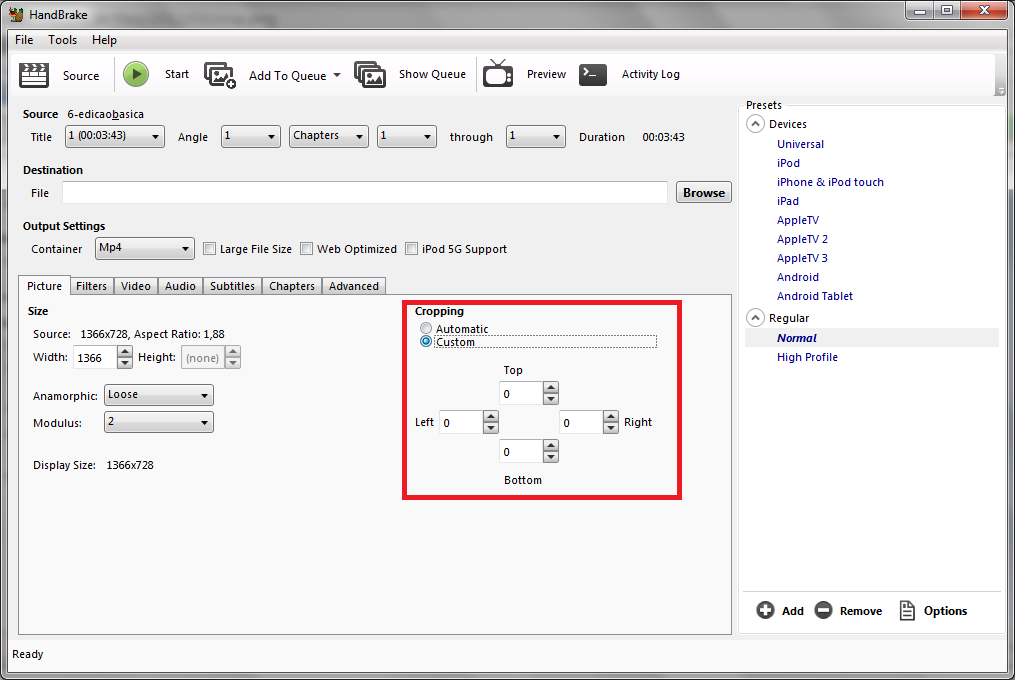Increase the Left crop value
Screen dimensions: 1015x680
(x=491, y=416)
